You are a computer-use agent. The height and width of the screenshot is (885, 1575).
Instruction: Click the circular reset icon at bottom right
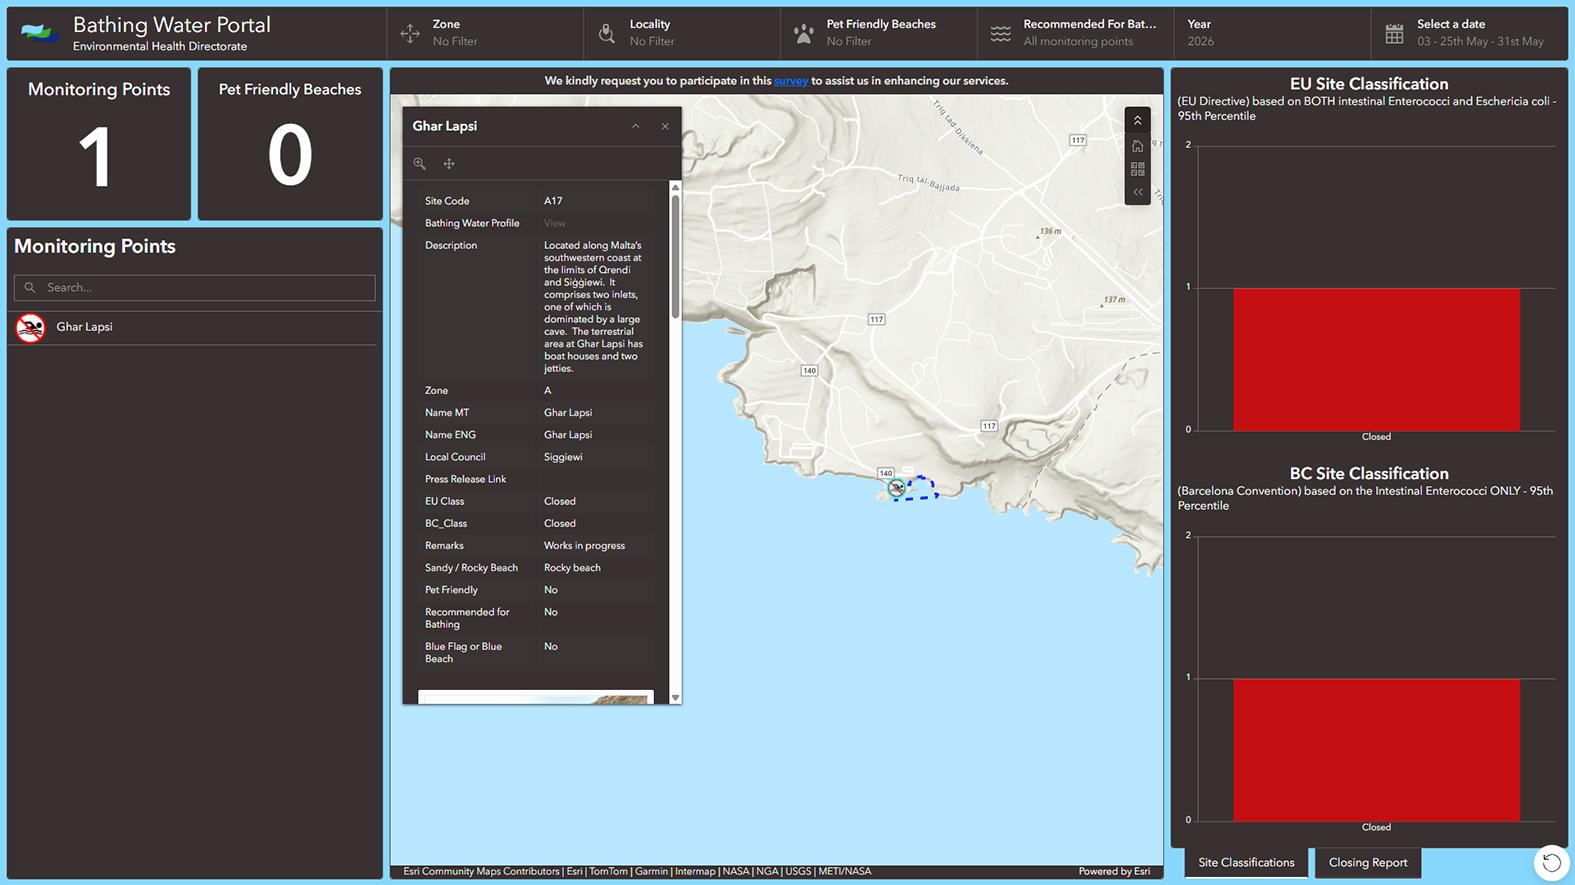click(x=1551, y=863)
